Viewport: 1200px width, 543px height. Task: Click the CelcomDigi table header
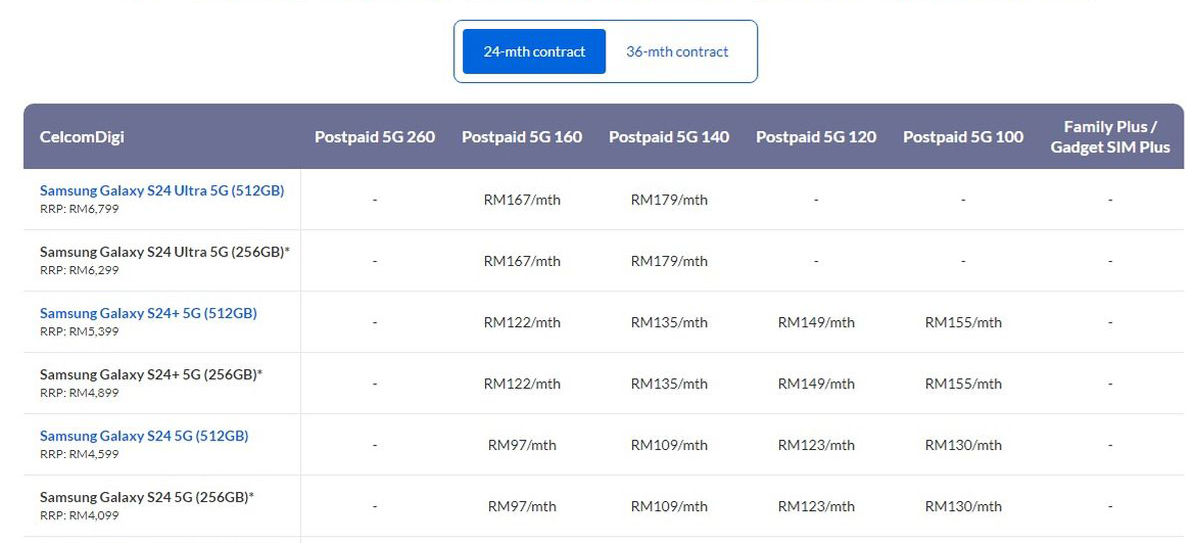tap(82, 137)
